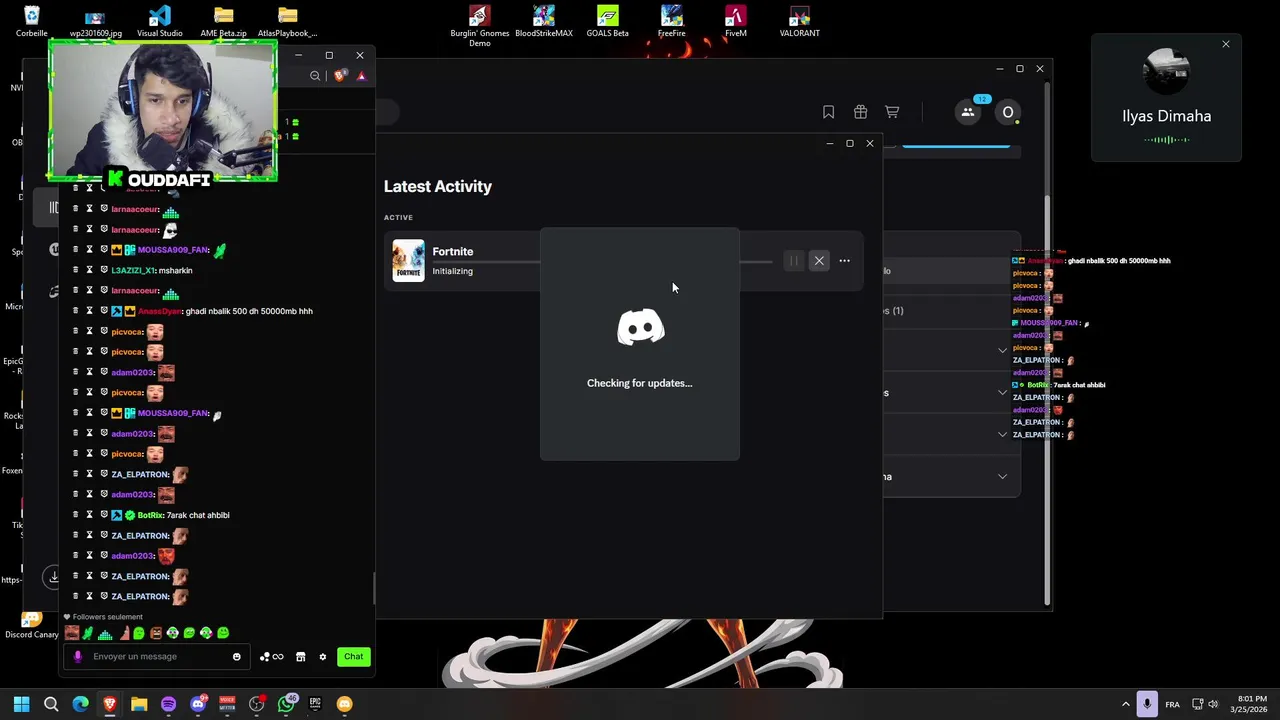Open the channel points infinity icon

[271, 657]
